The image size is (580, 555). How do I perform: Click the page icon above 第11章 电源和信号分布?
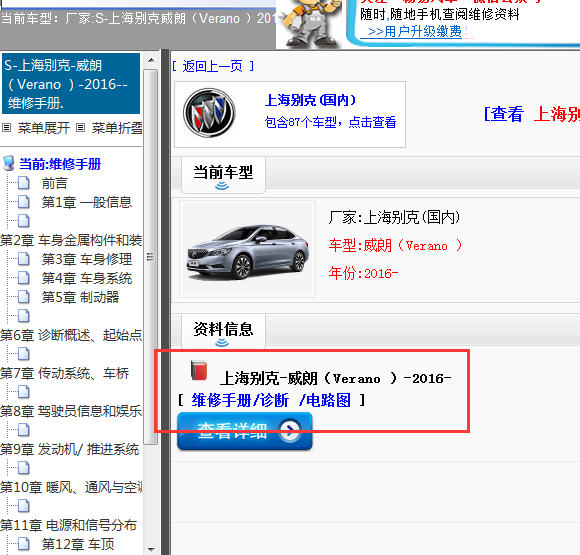(24, 506)
